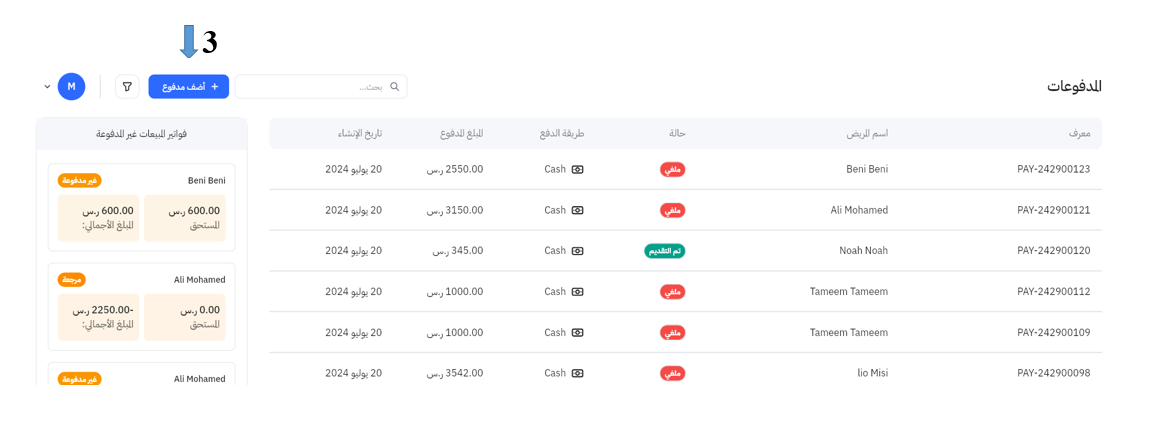The width and height of the screenshot is (1157, 439).
Task: Expand the user menu chevron
Action: click(x=47, y=87)
